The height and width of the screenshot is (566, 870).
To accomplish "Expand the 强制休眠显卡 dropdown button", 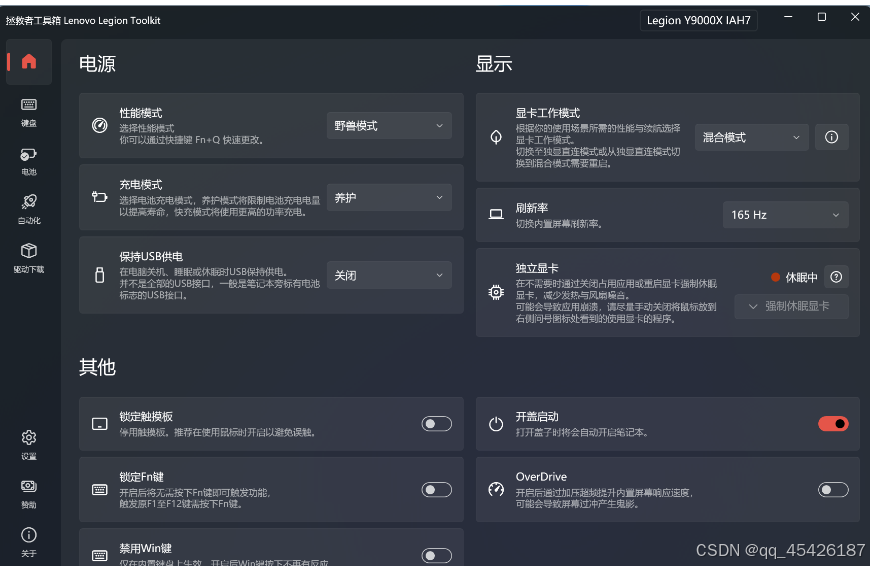I will (x=791, y=306).
